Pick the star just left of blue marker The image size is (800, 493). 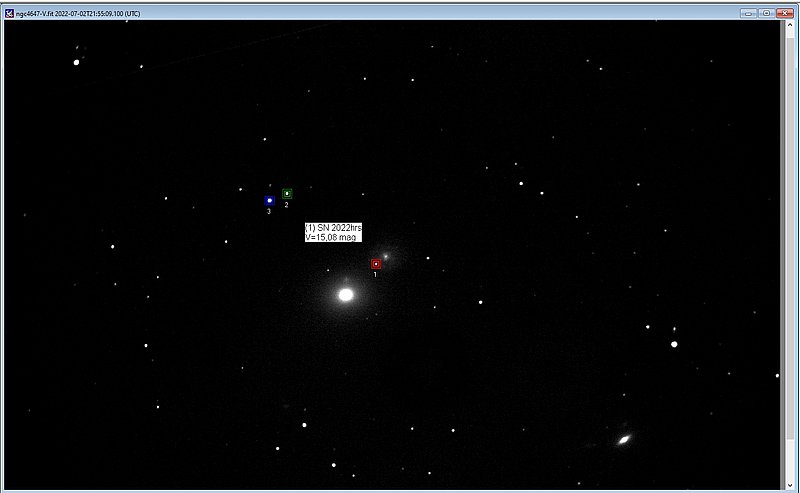pos(241,189)
